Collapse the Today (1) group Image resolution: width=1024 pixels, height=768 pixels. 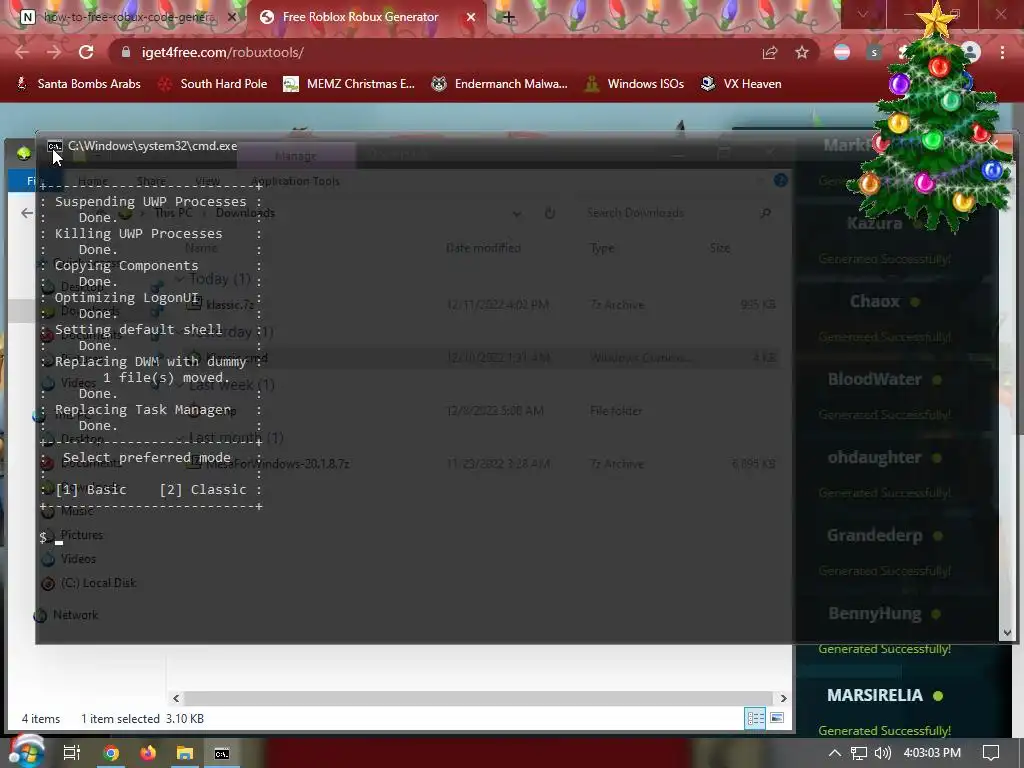tap(180, 280)
